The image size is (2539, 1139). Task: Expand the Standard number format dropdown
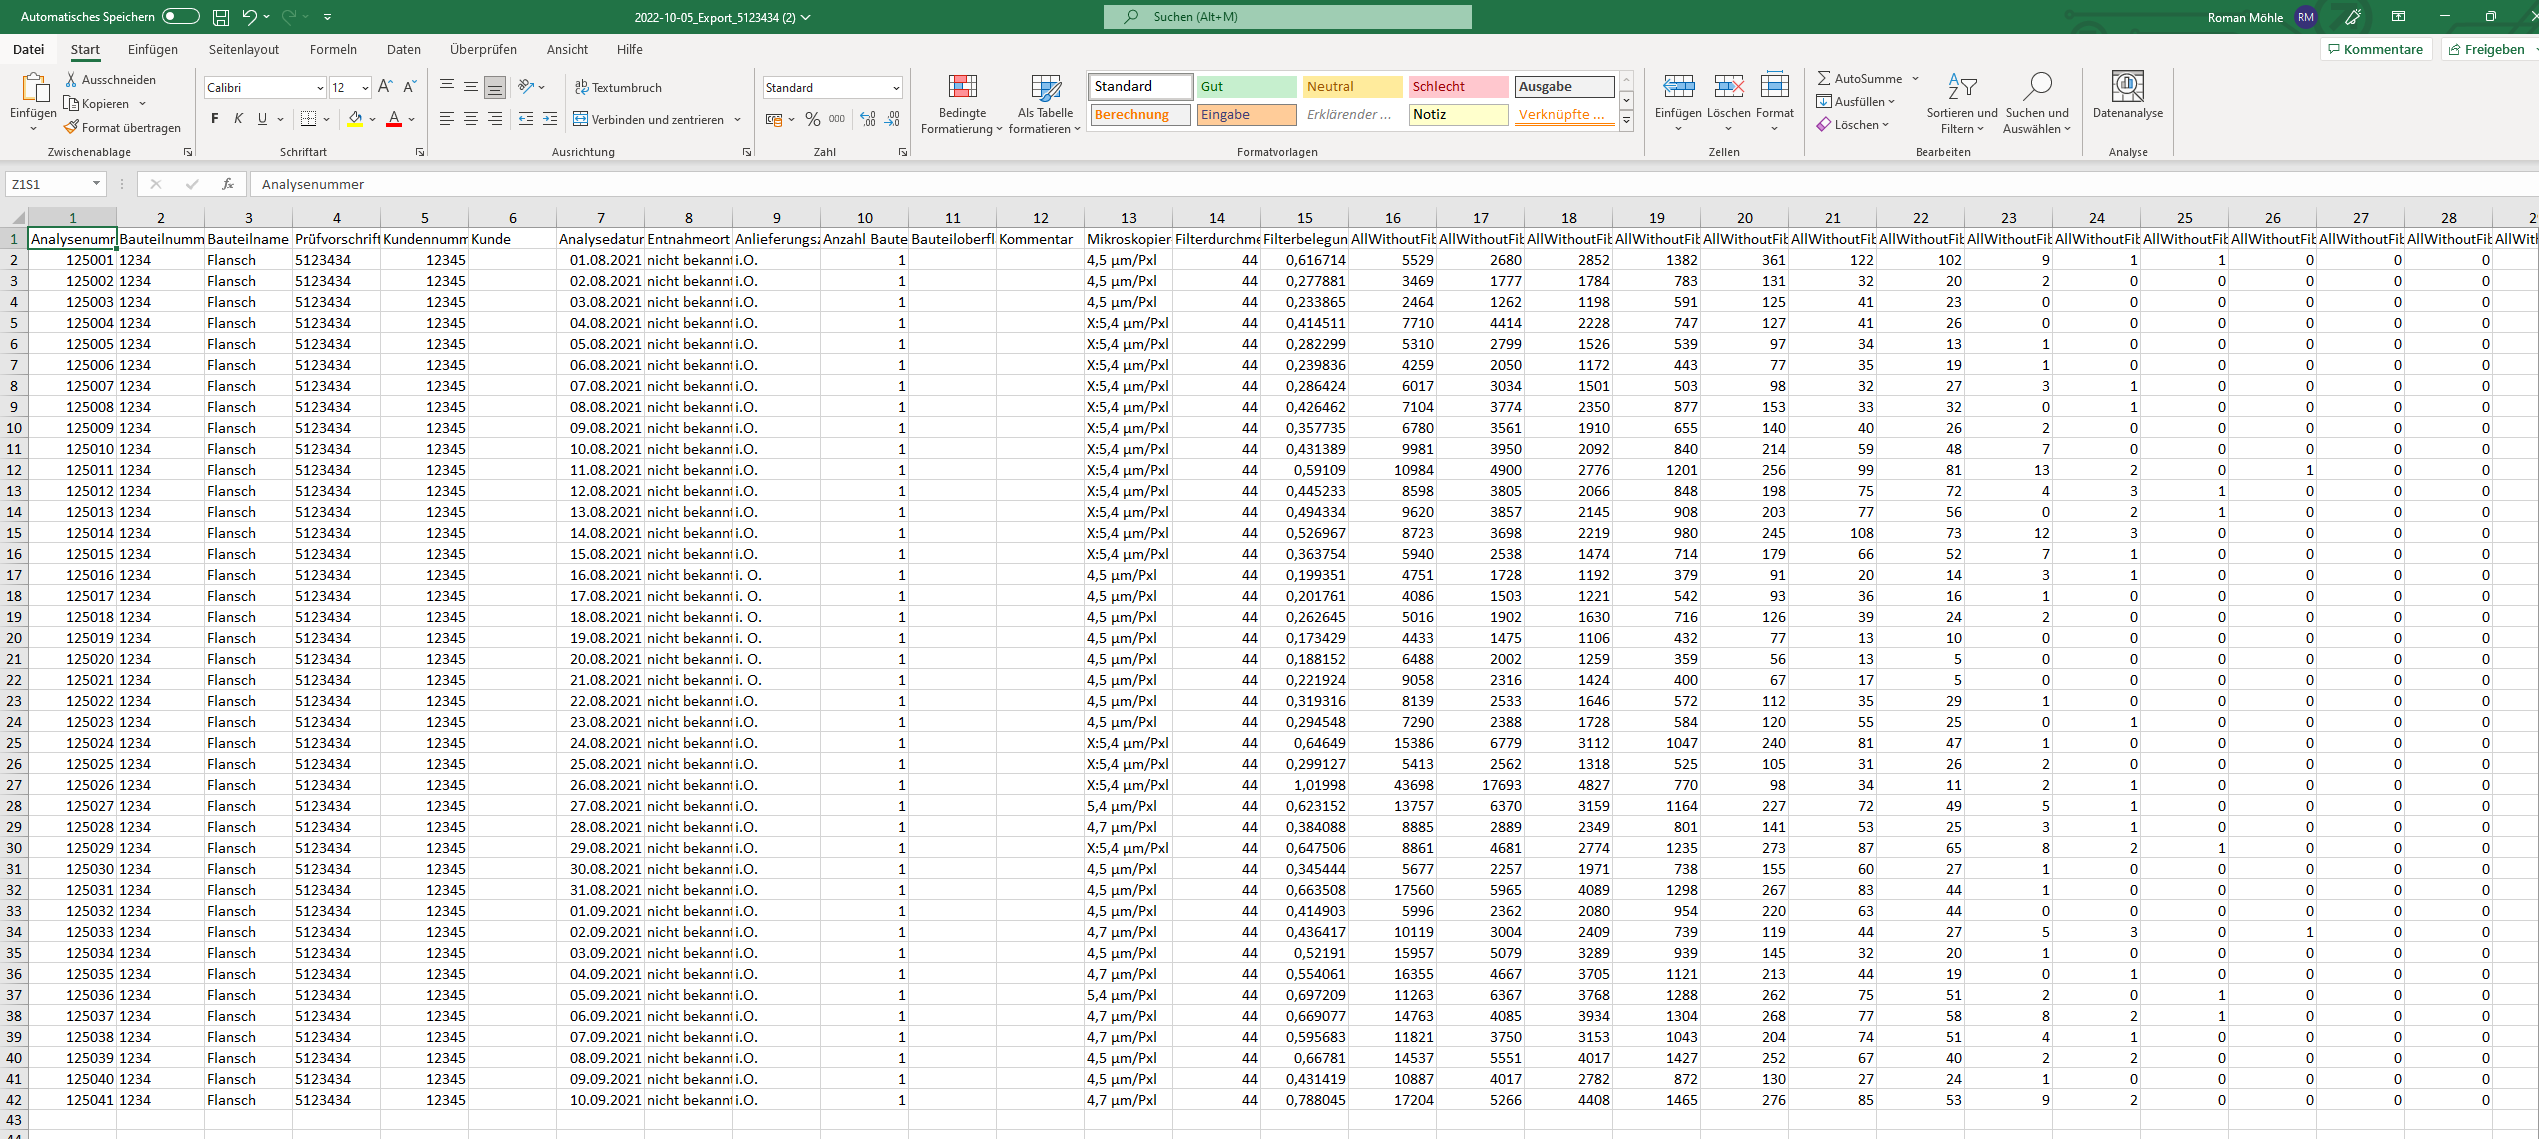[x=896, y=88]
